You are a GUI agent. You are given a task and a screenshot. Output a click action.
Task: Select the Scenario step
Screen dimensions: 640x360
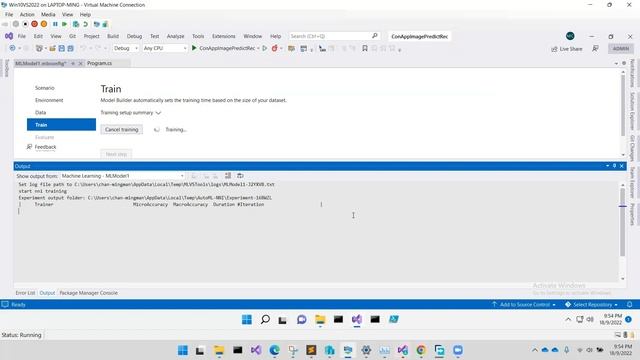click(x=44, y=88)
